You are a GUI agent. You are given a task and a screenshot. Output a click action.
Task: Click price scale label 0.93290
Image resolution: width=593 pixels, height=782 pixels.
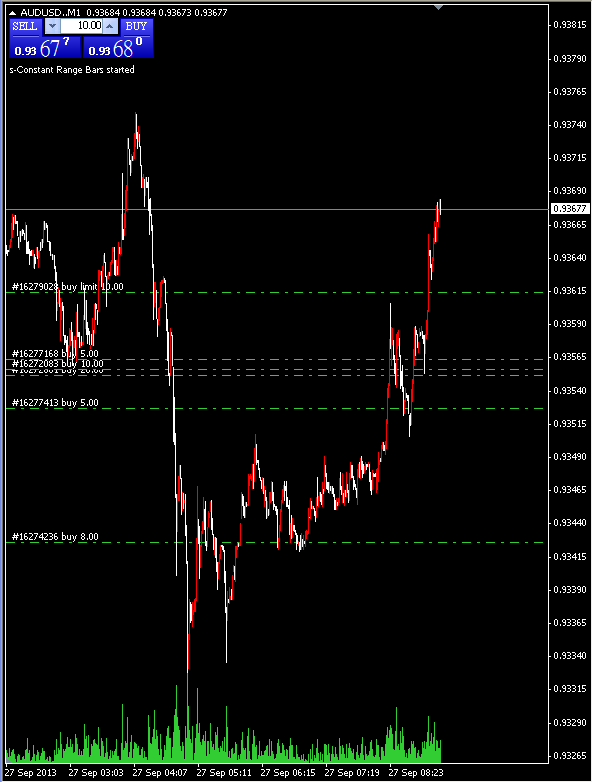pos(570,723)
